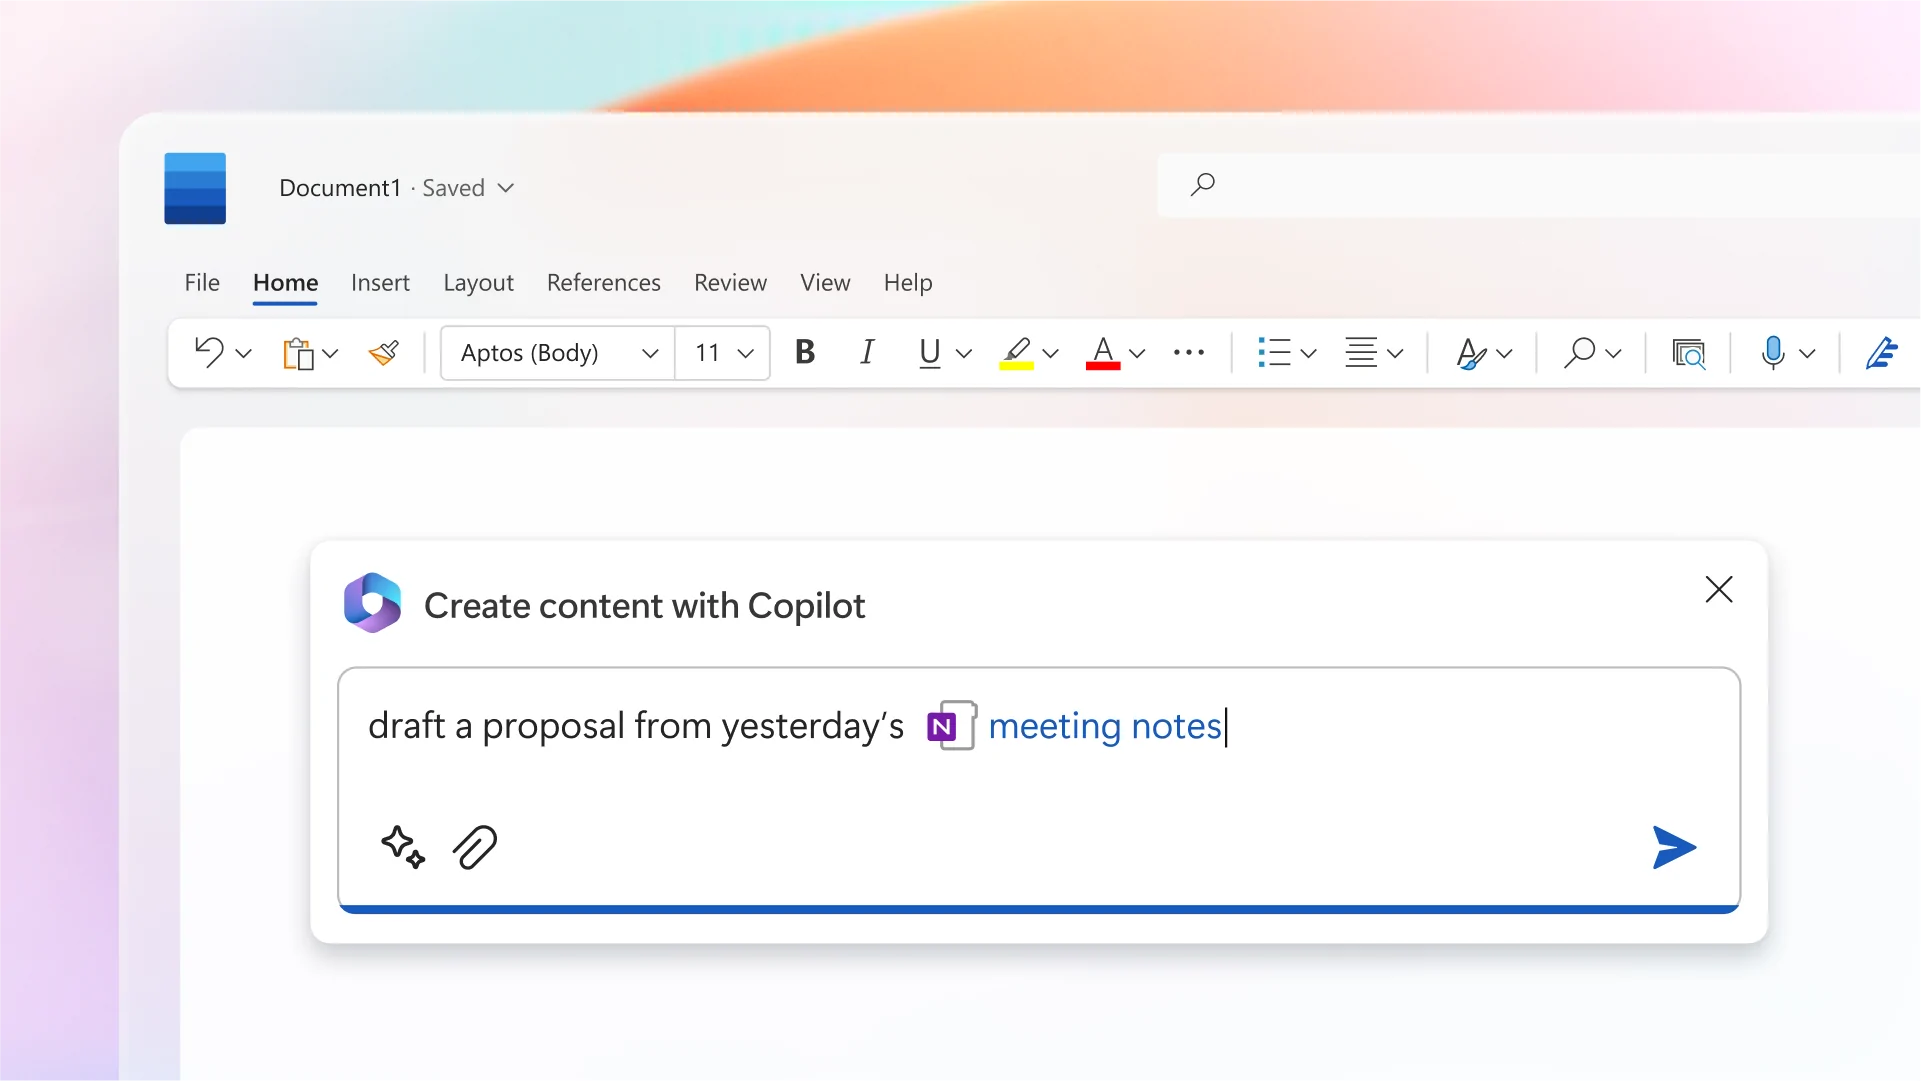The image size is (1921, 1081).
Task: Expand the Find options dropdown arrow
Action: tap(1613, 353)
